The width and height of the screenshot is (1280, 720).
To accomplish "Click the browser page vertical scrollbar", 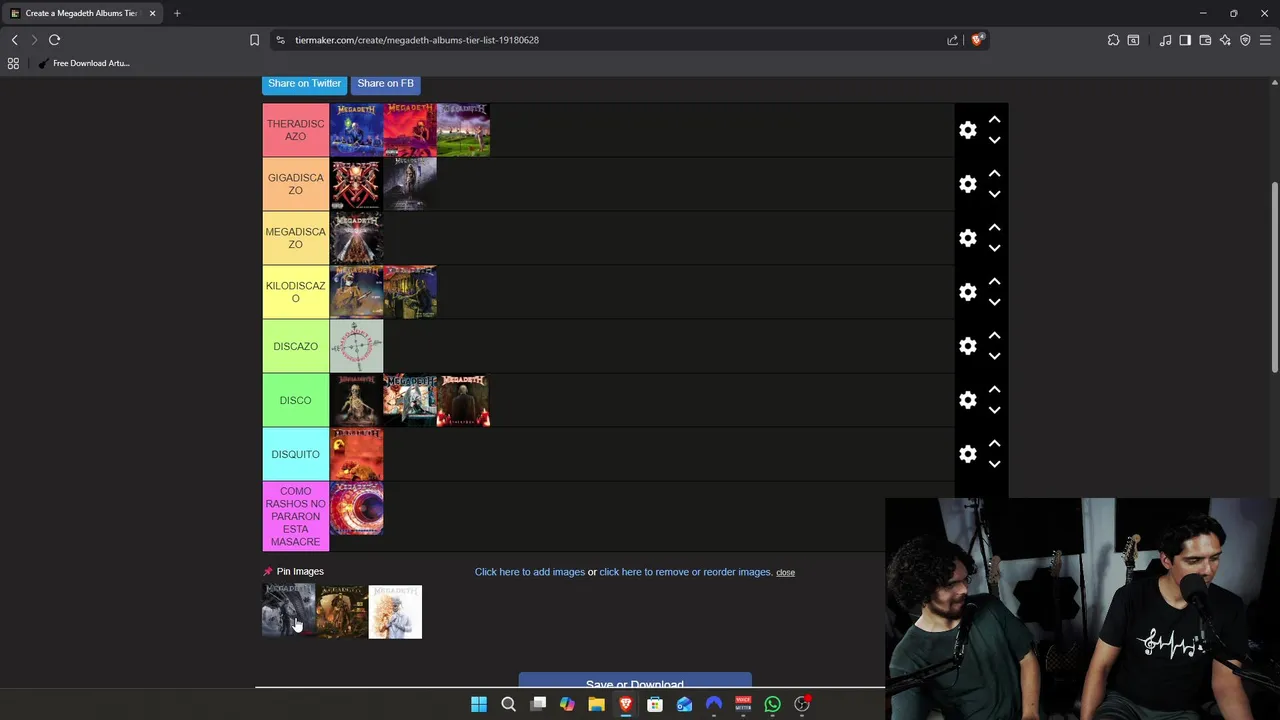I will pos(1274,280).
